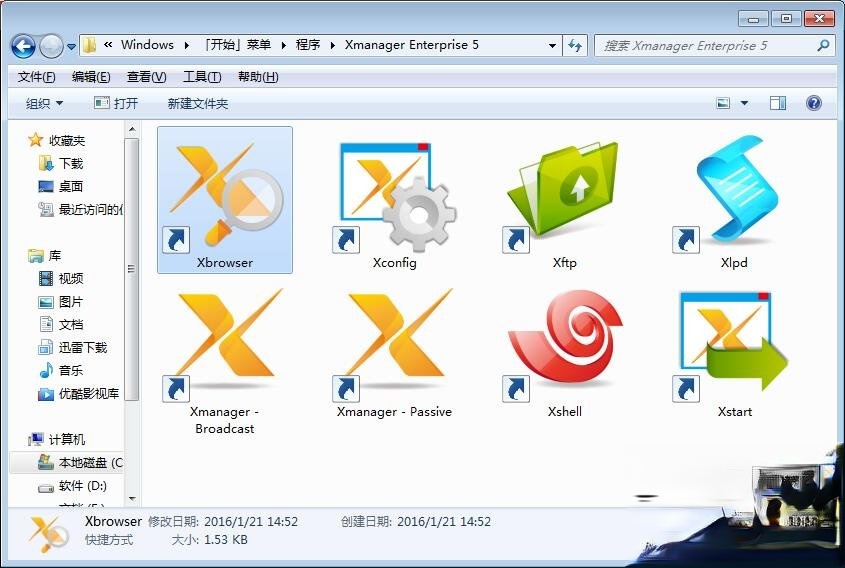This screenshot has height=568, width=845.
Task: Click the navigation pane scrollbar thumb
Action: [x=132, y=269]
